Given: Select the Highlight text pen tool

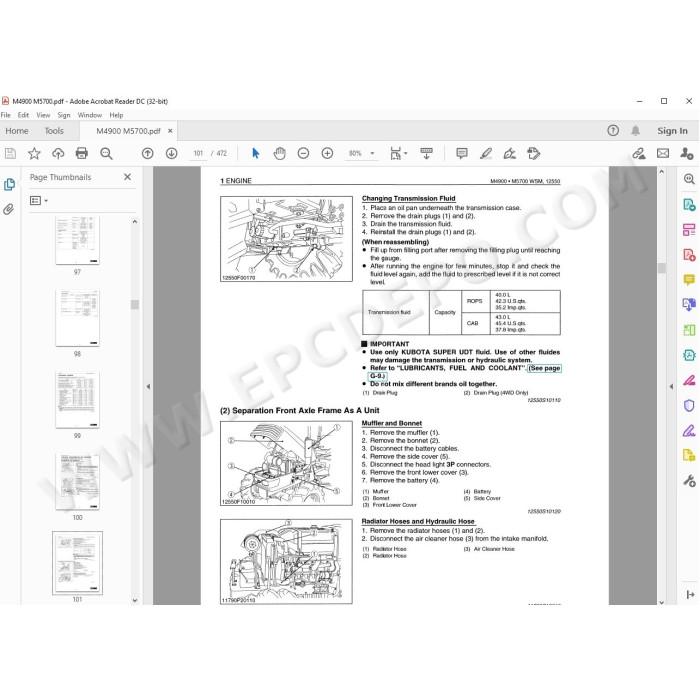Looking at the screenshot, I should click(486, 154).
